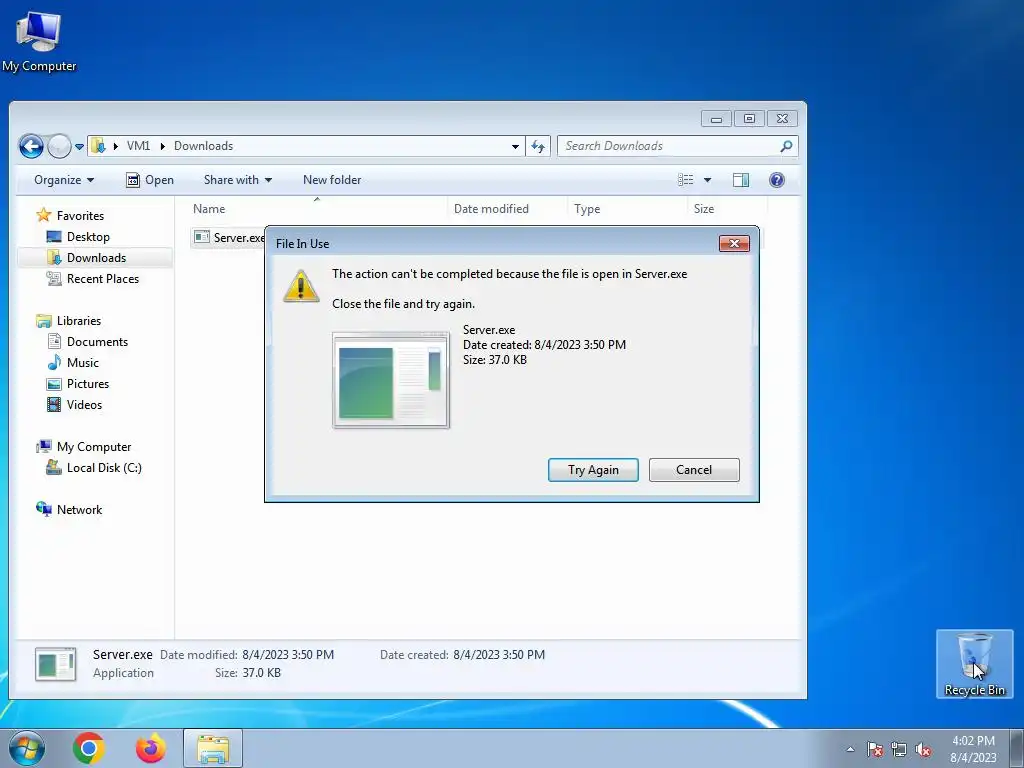Click Try Again in File In Use dialog
1024x768 pixels.
coord(593,470)
